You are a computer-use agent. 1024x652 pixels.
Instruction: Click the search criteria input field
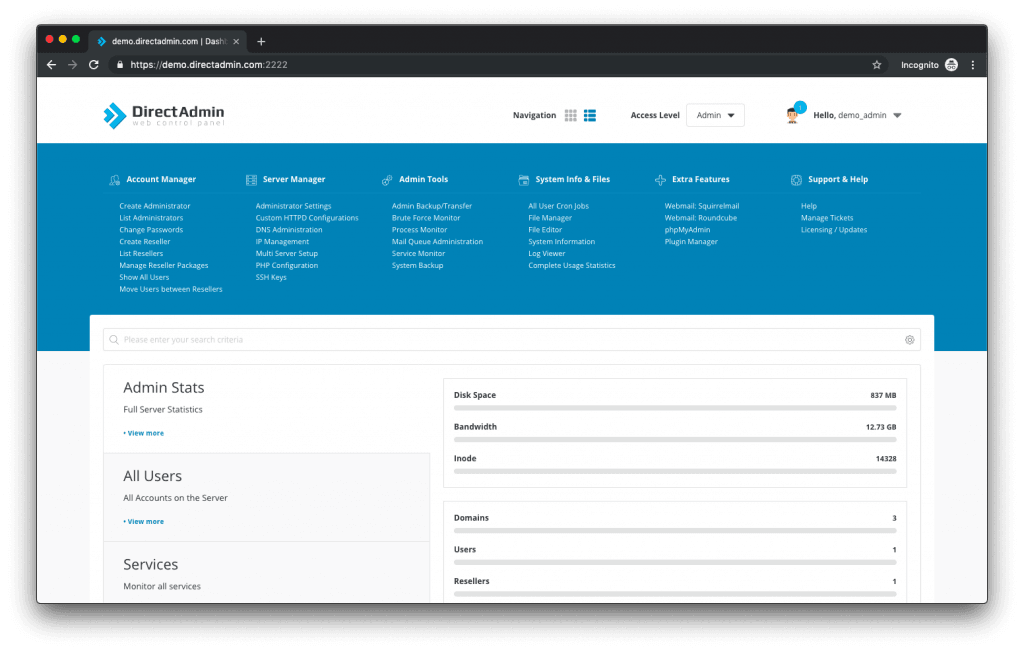(400, 339)
